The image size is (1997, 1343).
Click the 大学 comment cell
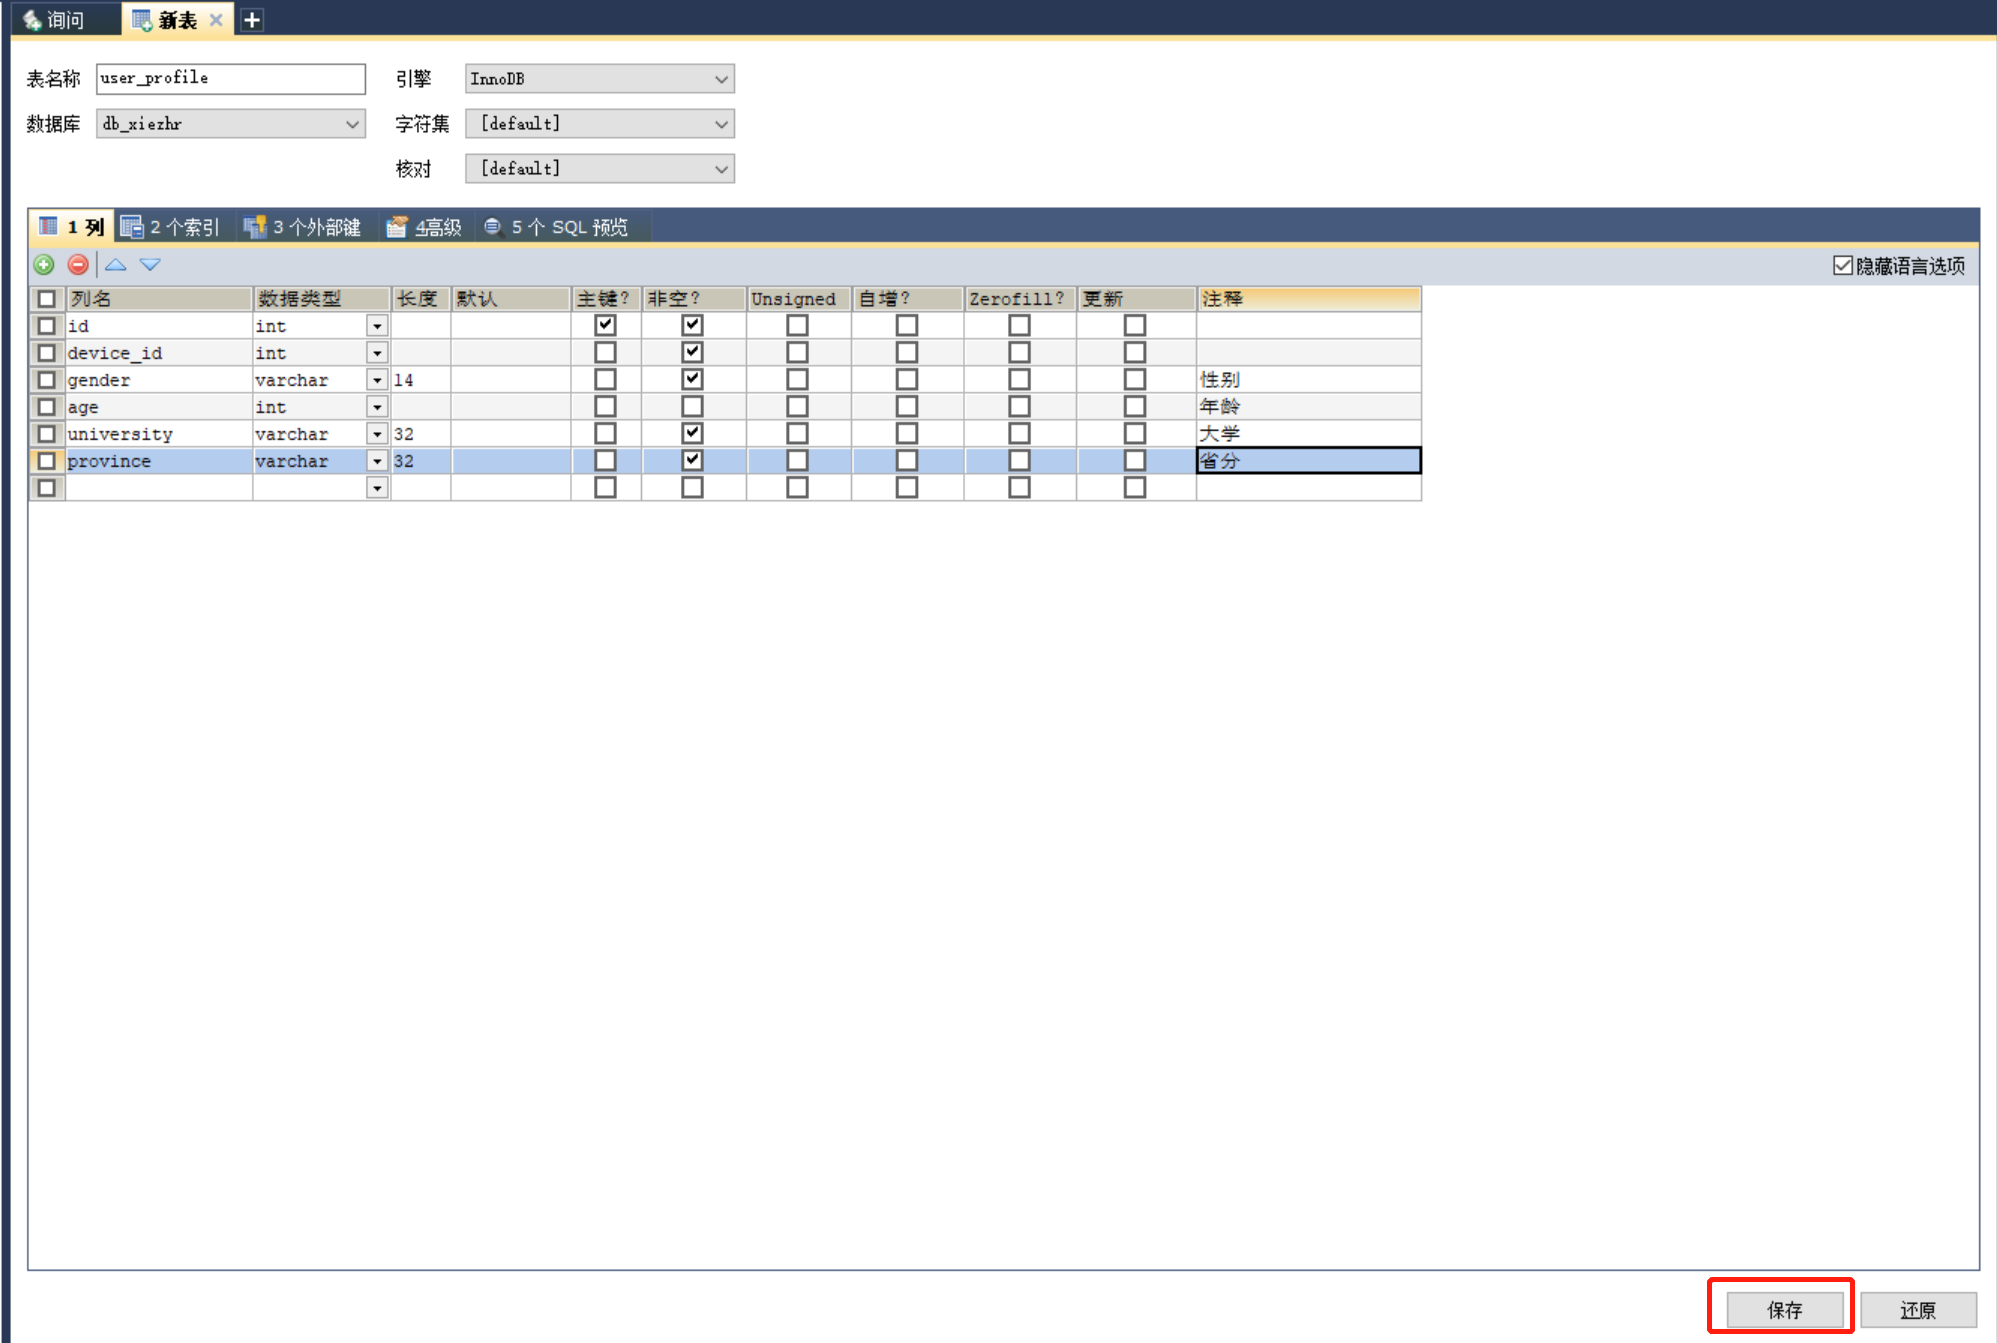[1308, 434]
